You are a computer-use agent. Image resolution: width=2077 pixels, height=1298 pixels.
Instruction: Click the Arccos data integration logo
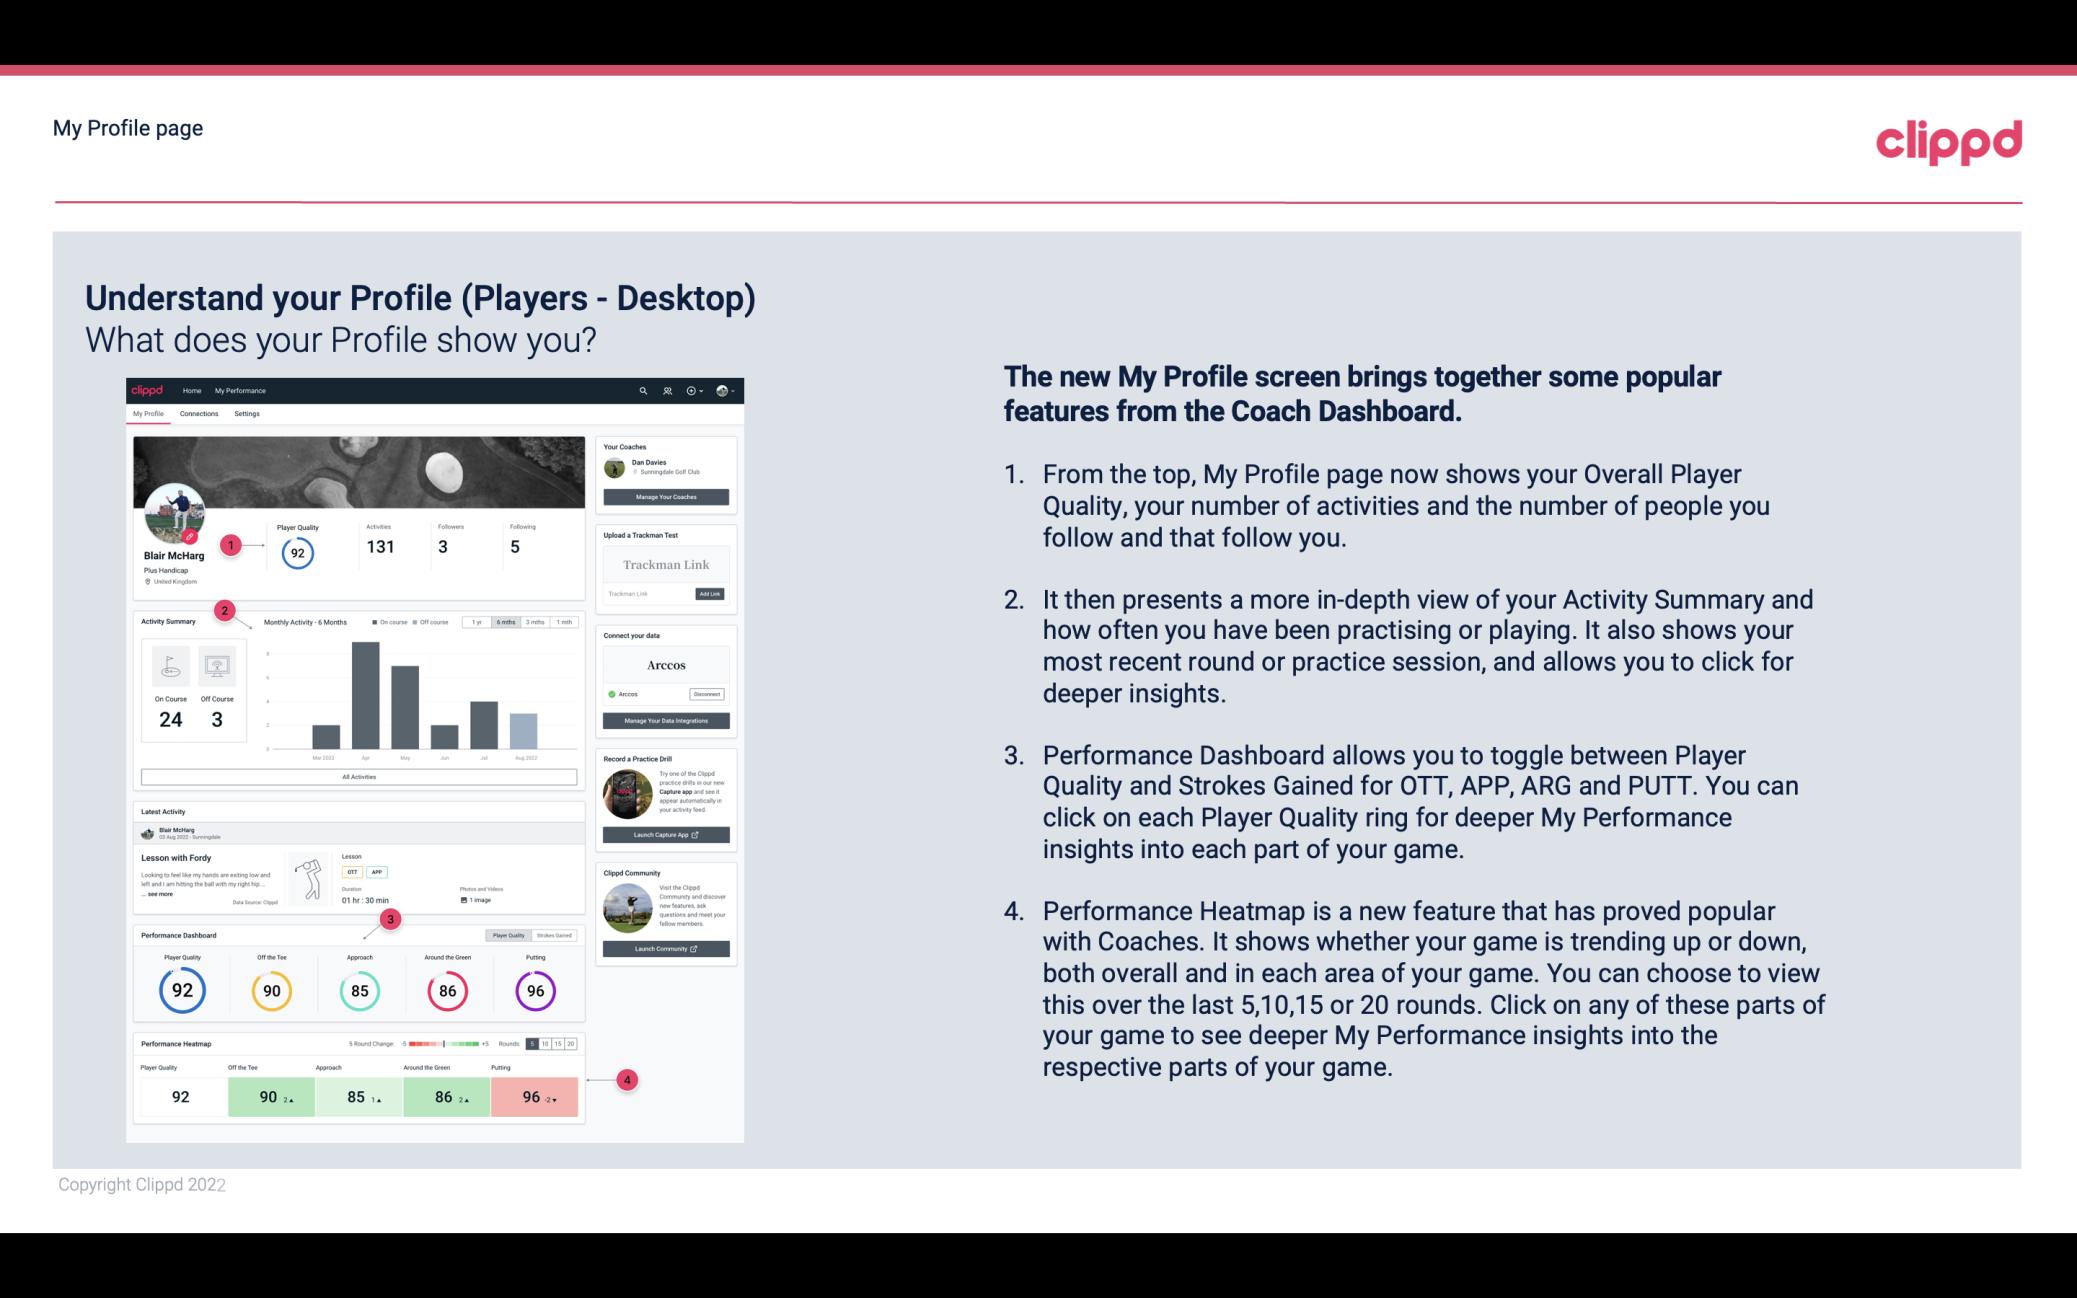pyautogui.click(x=665, y=664)
